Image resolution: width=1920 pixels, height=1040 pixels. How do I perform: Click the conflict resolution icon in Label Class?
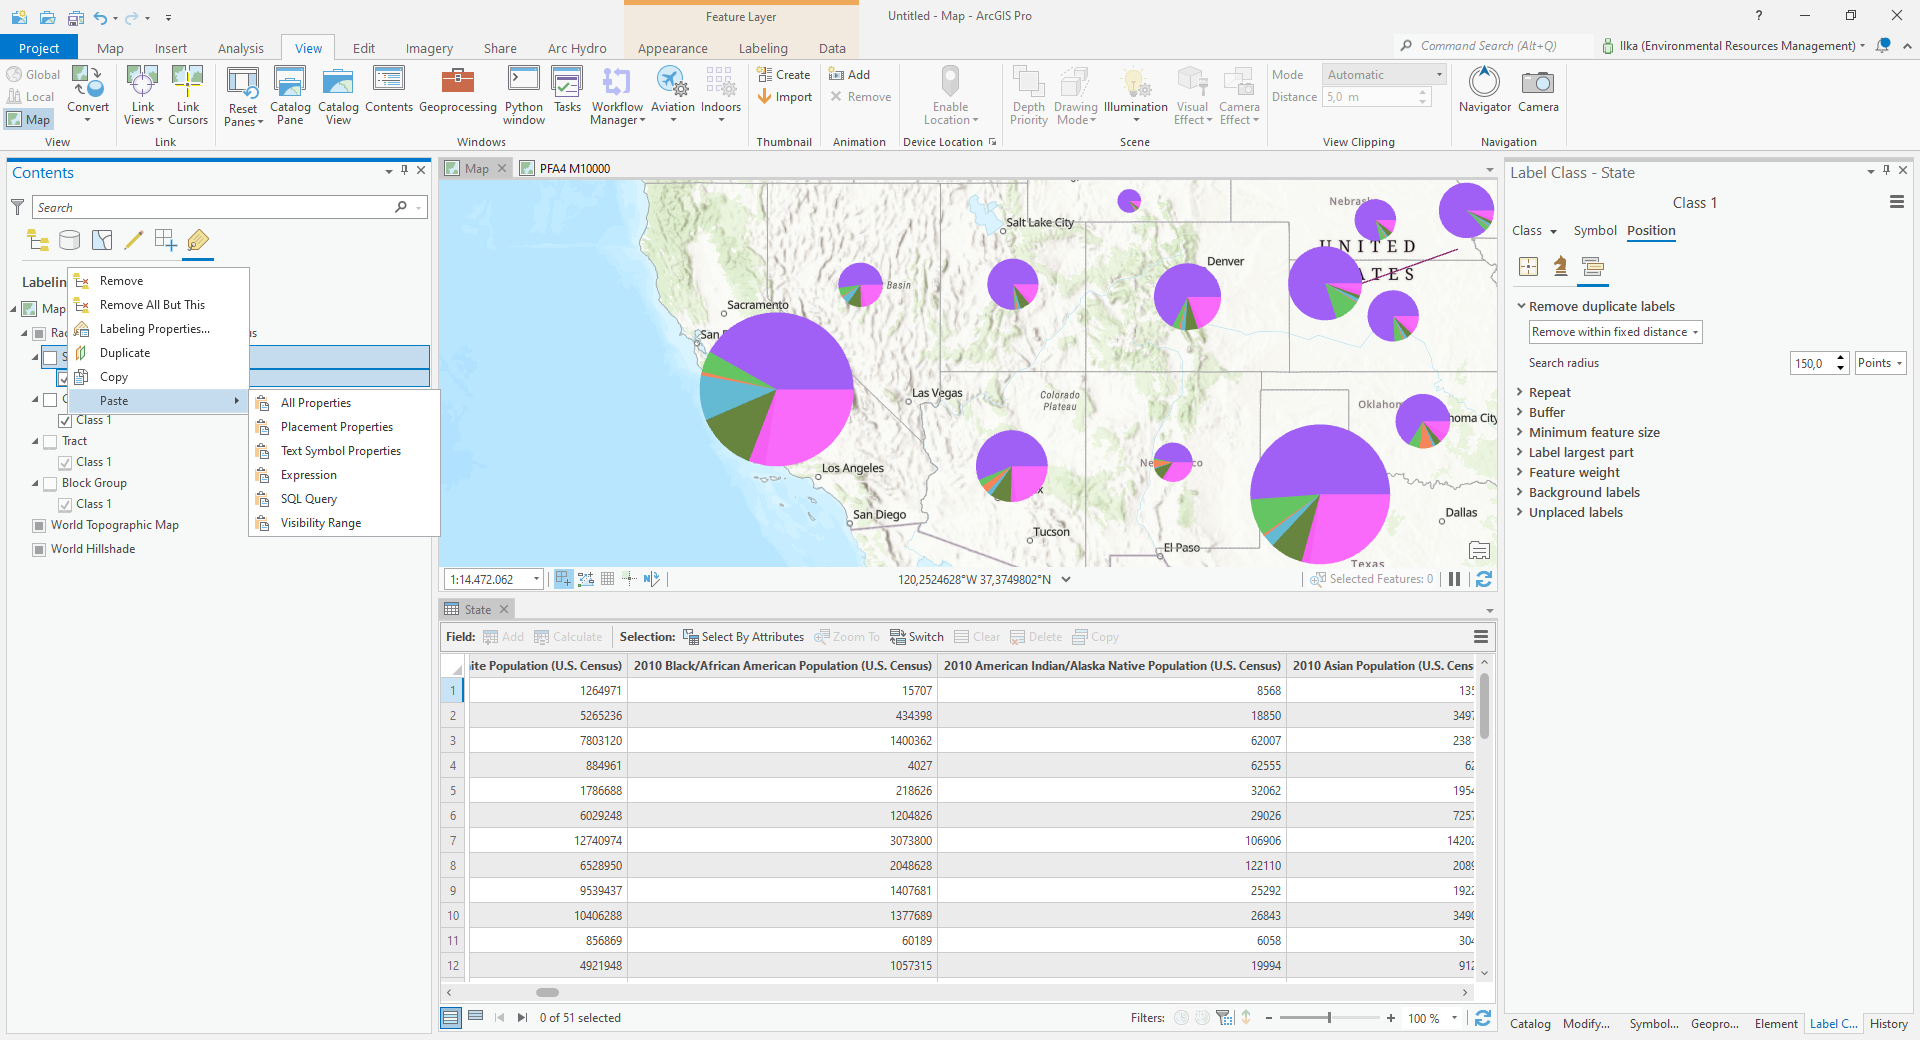click(1593, 266)
